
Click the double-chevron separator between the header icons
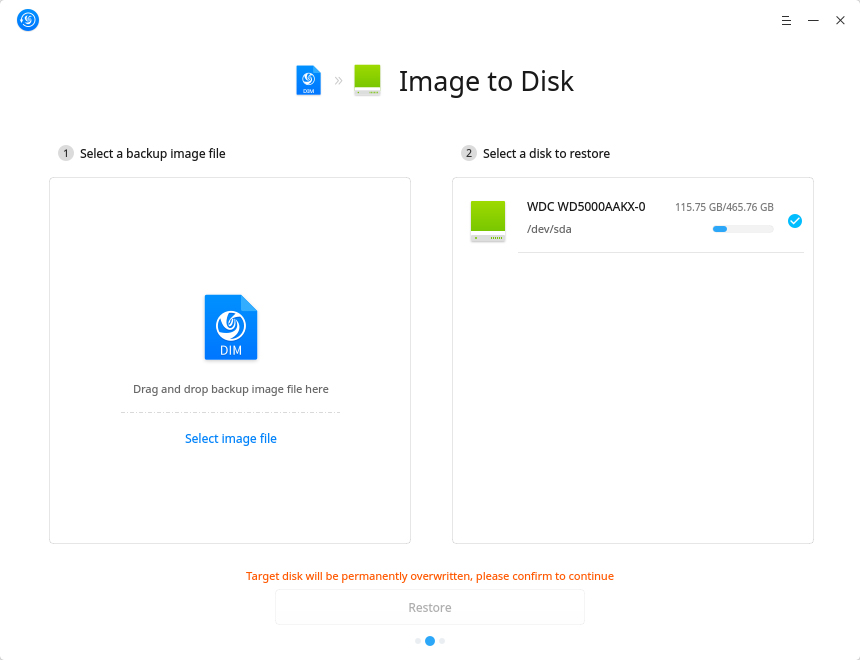point(338,81)
